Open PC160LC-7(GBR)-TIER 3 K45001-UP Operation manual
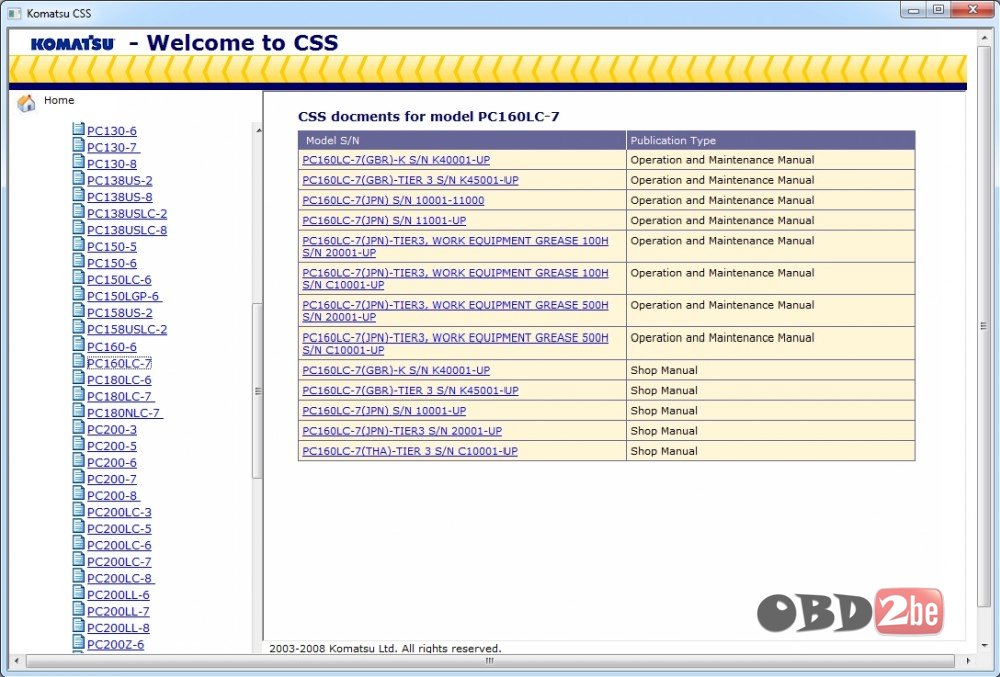 click(x=410, y=180)
